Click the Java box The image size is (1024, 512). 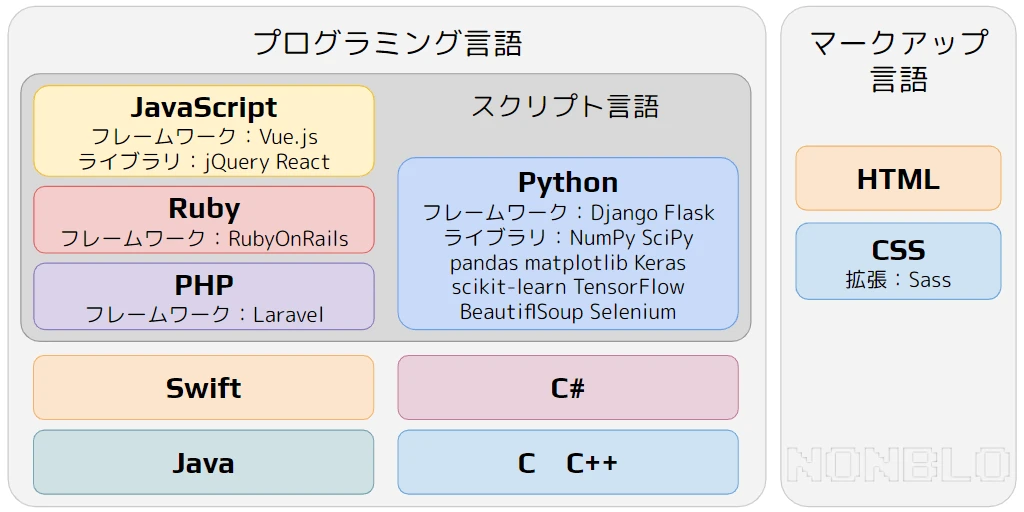204,462
